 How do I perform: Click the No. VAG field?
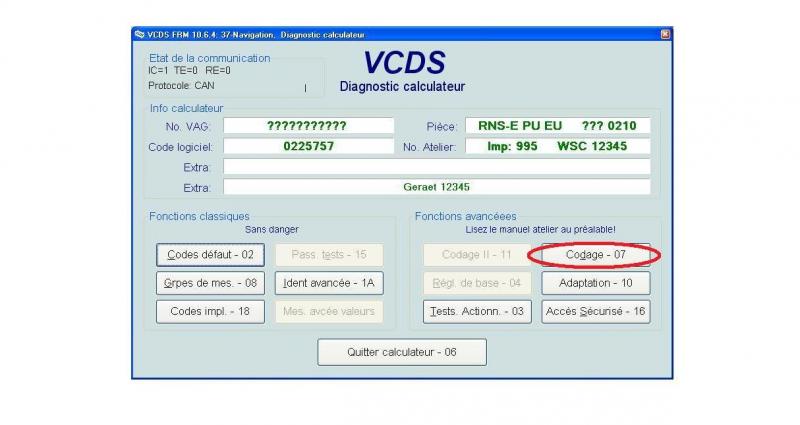click(308, 126)
